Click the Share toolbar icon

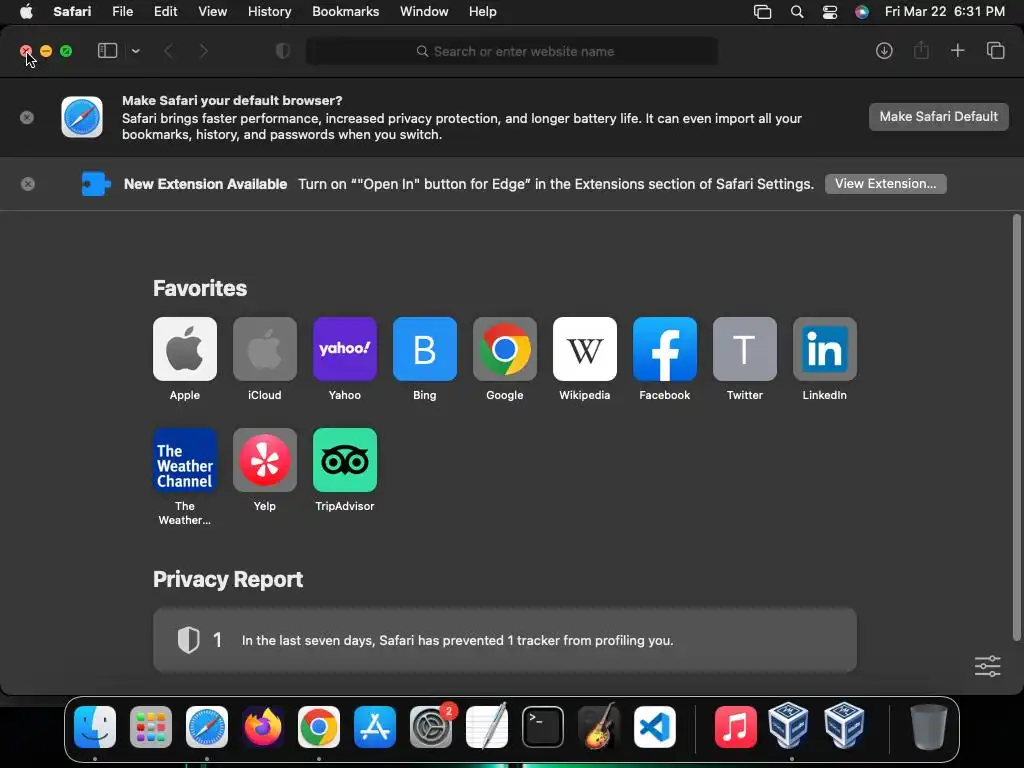coord(921,50)
